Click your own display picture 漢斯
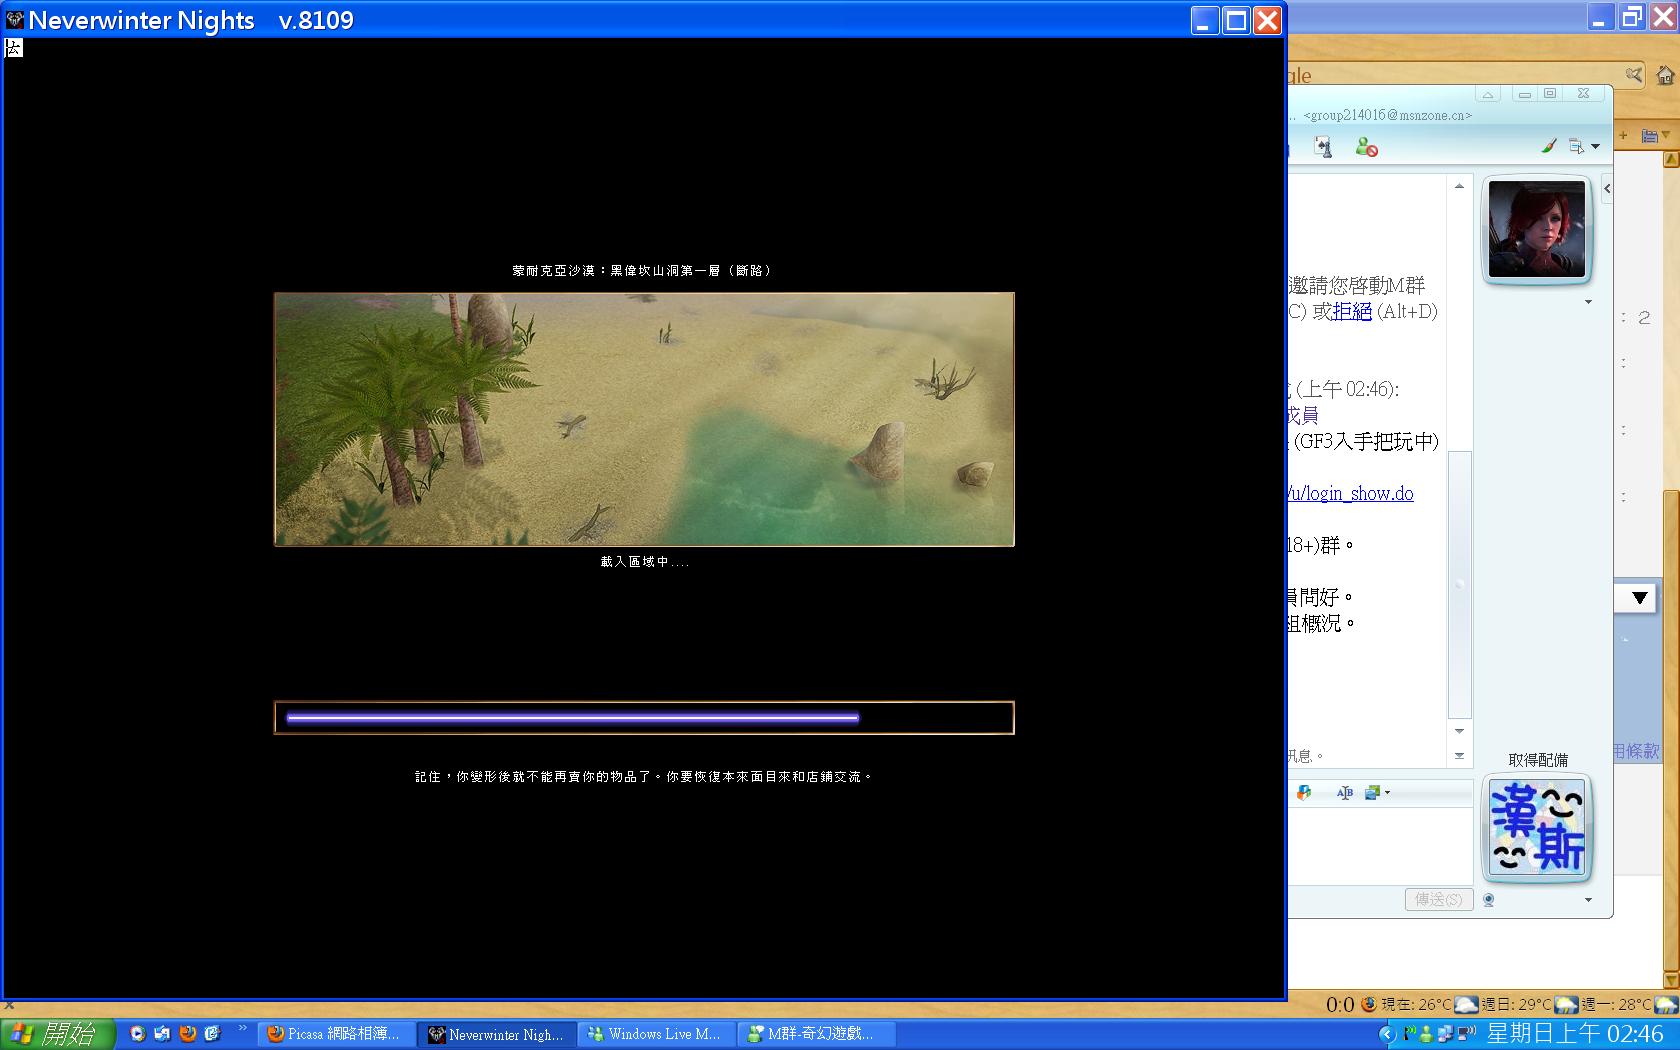The width and height of the screenshot is (1680, 1050). click(x=1537, y=827)
